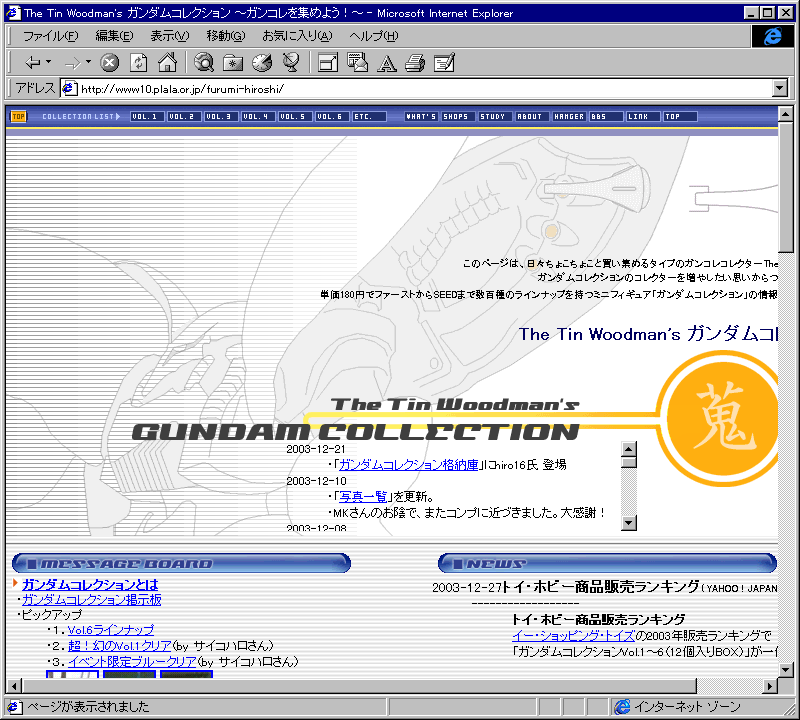800x720 pixels.
Task: Open the Forward button history dropdown arrow
Action: tap(88, 62)
